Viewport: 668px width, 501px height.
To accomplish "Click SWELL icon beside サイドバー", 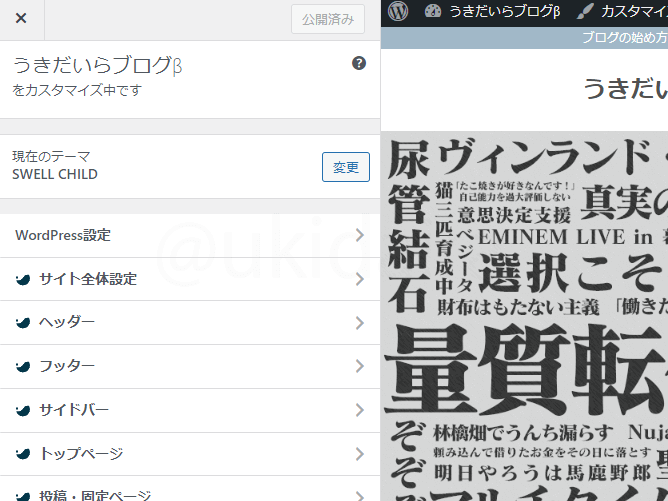I will click(x=23, y=410).
